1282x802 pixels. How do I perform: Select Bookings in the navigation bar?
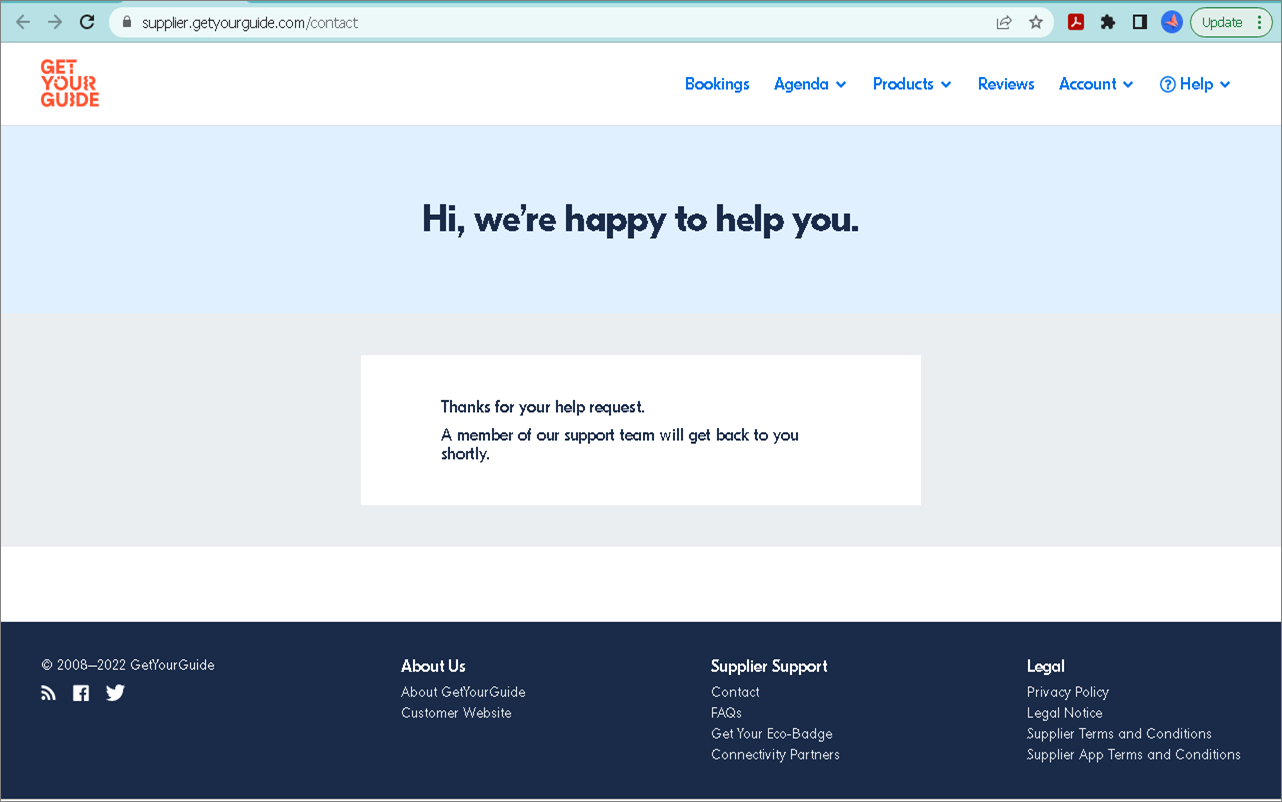717,84
